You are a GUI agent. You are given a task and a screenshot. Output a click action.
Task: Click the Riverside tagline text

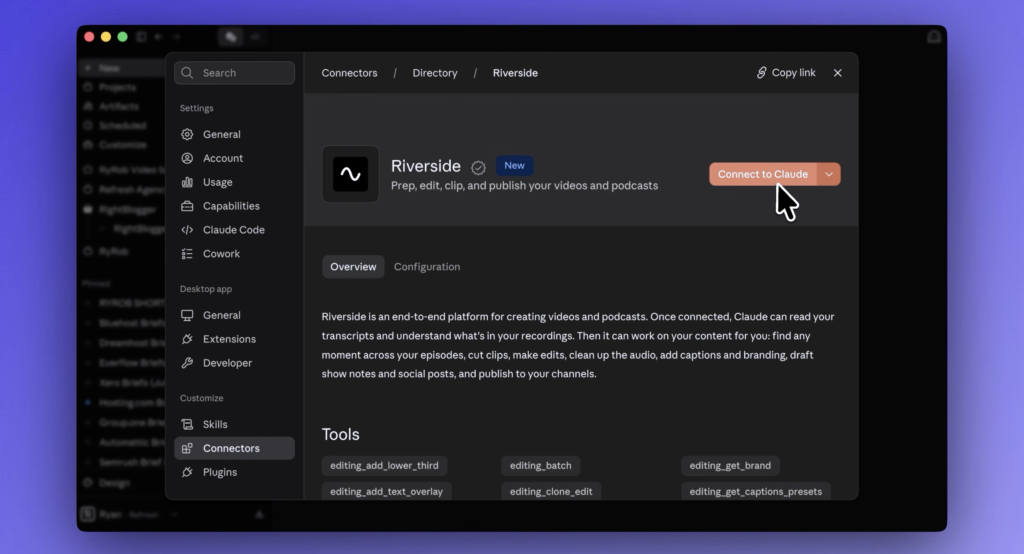point(524,186)
